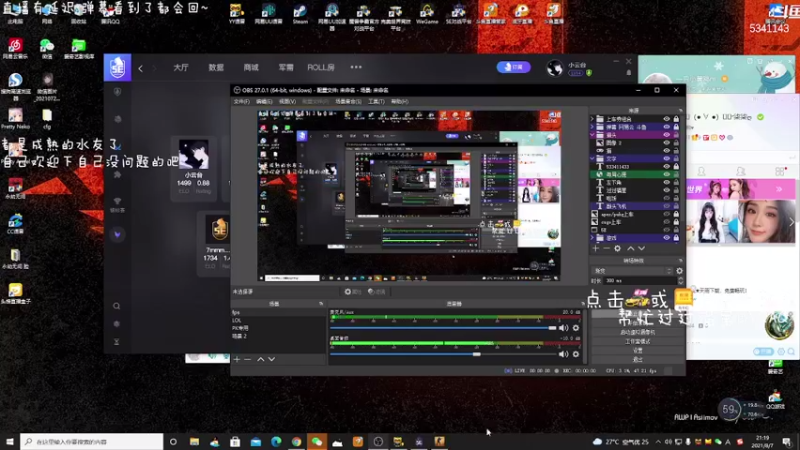Collapse the purple group in sources
Viewport: 800px width, 450px height.
[x=592, y=135]
